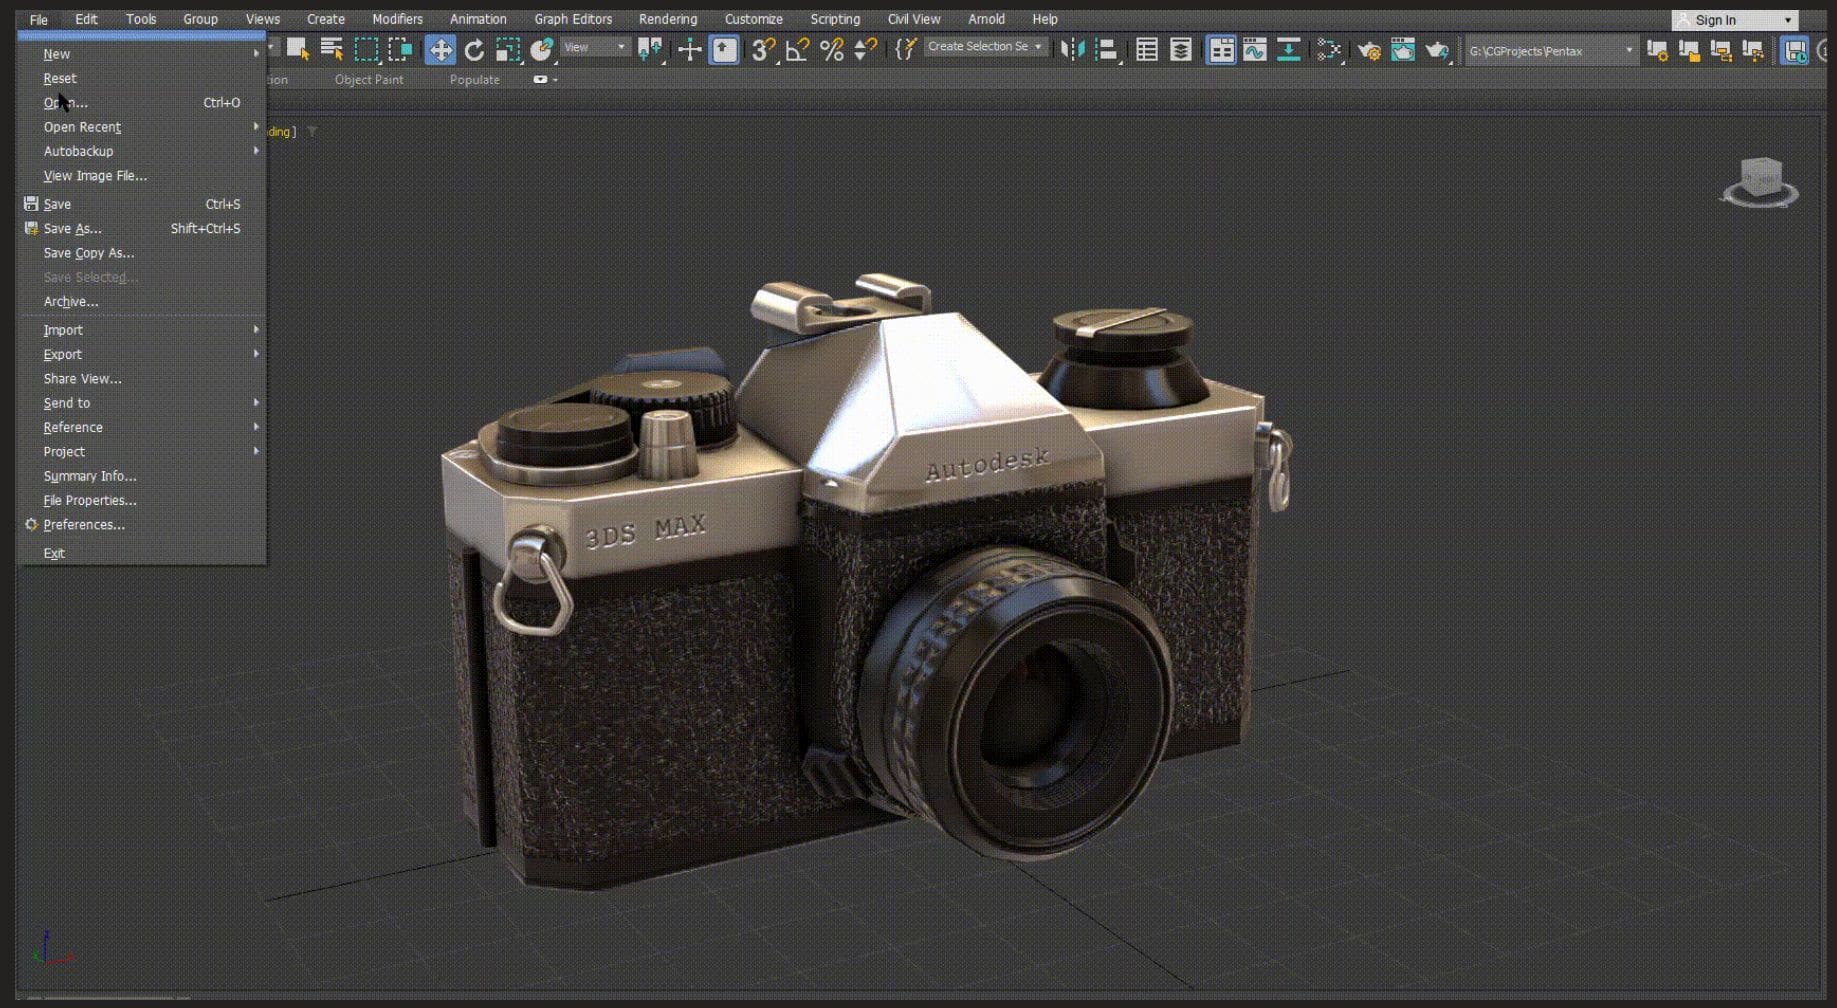Screen dimensions: 1837x1008
Task: Click the Render Production teapot icon
Action: tap(1437, 50)
